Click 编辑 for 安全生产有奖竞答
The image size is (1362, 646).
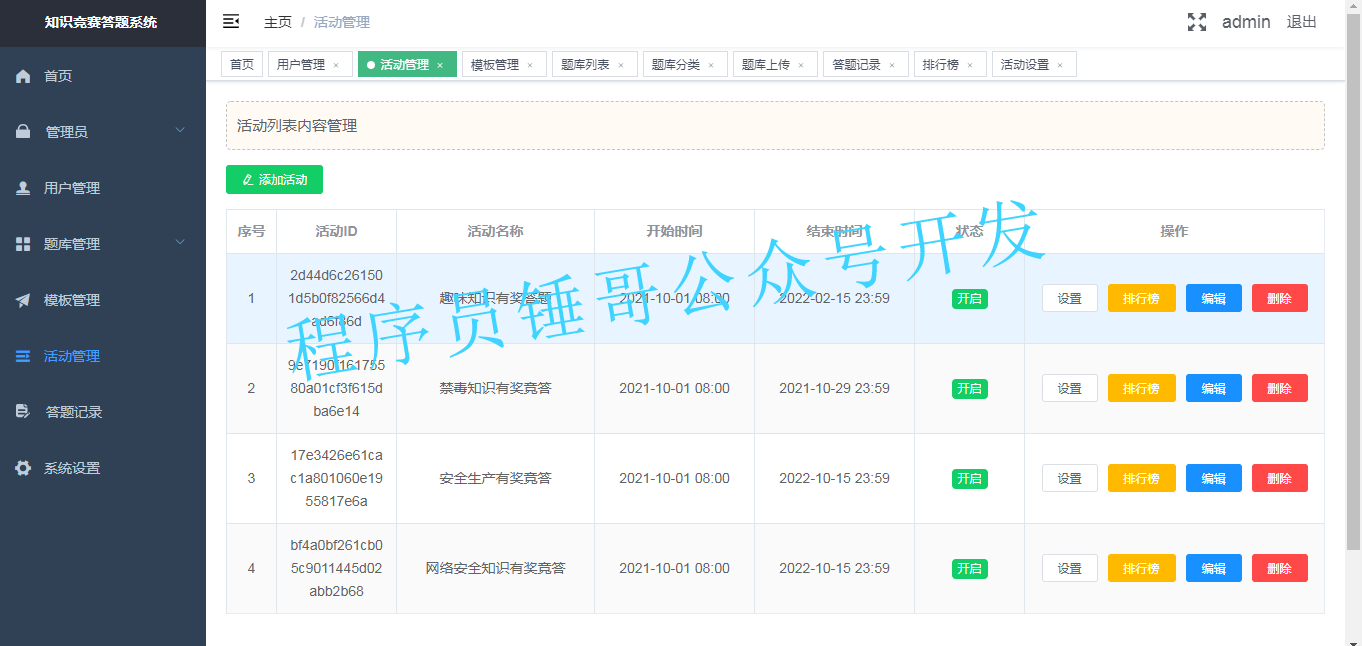[1214, 478]
